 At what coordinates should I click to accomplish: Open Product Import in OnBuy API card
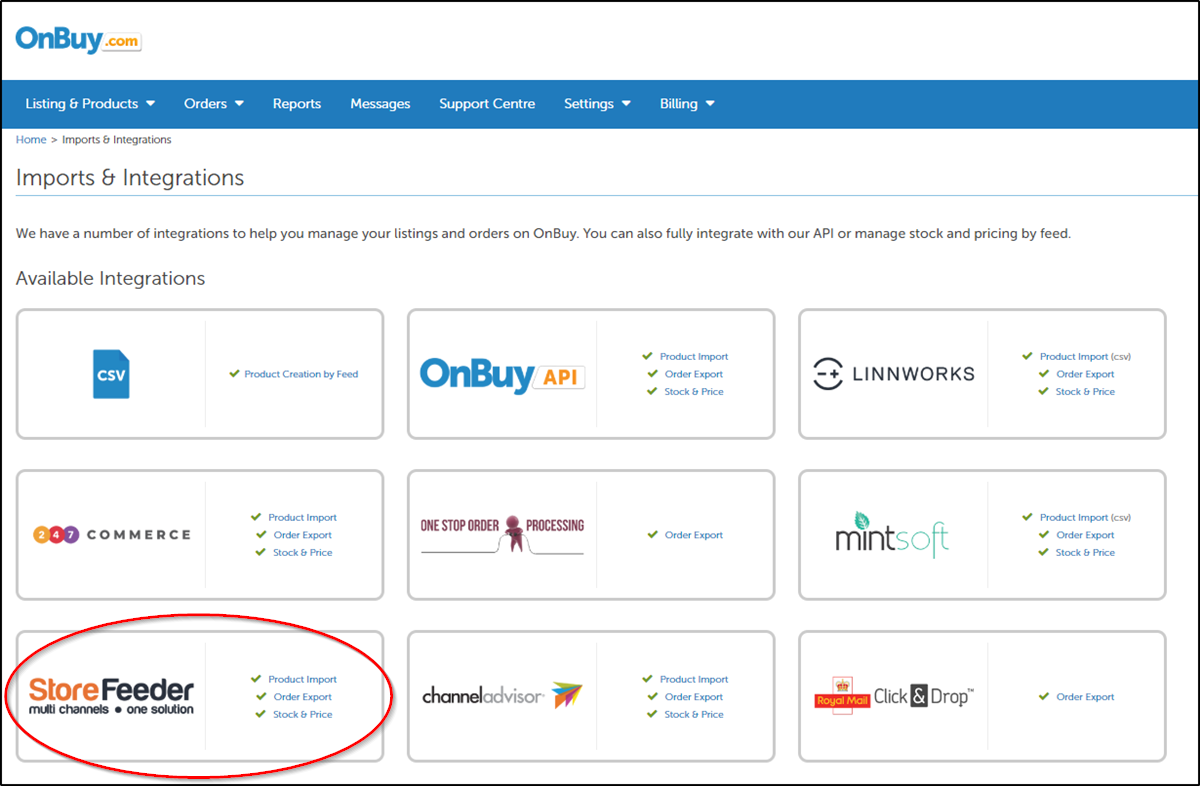(694, 357)
